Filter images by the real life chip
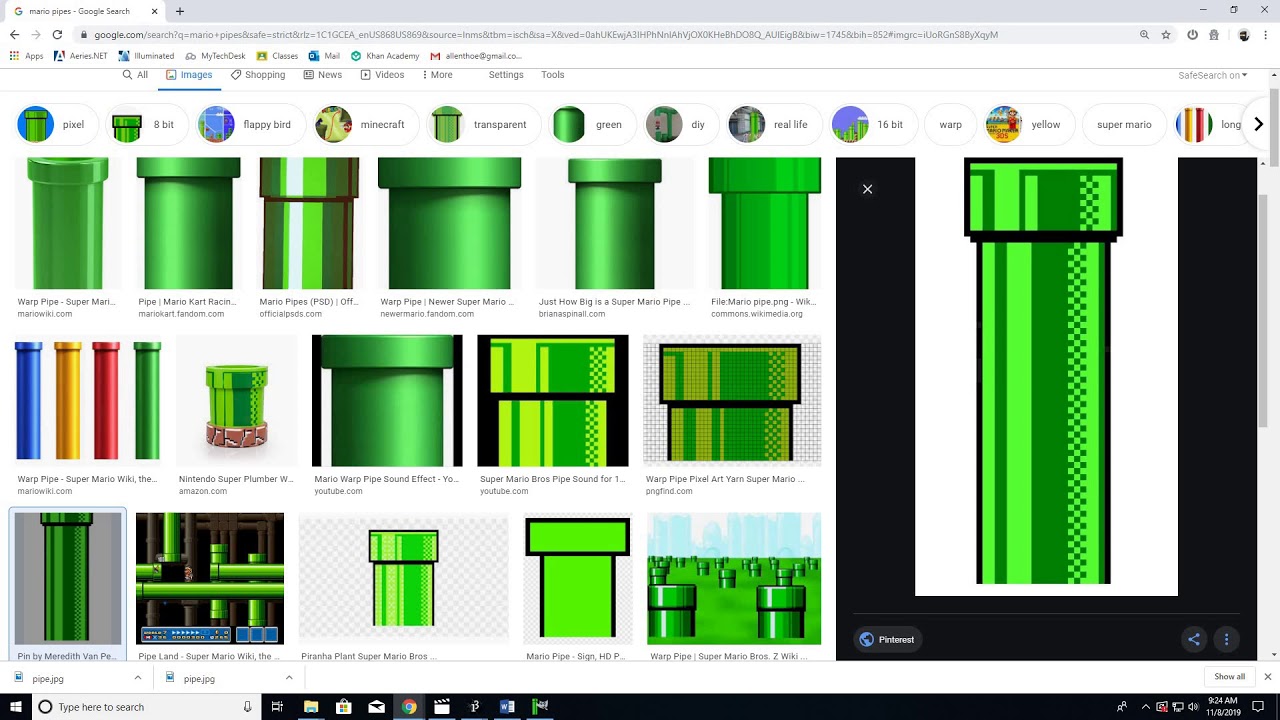The width and height of the screenshot is (1280, 720). [x=773, y=125]
